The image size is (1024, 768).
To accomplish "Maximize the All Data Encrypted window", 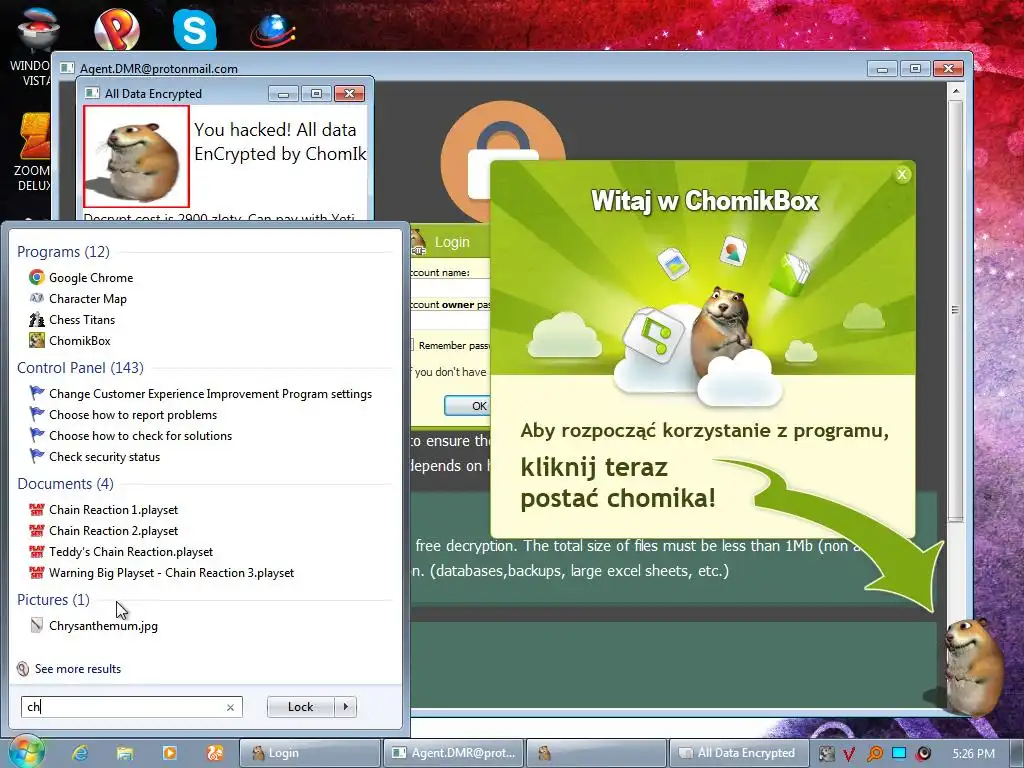I will click(x=316, y=94).
